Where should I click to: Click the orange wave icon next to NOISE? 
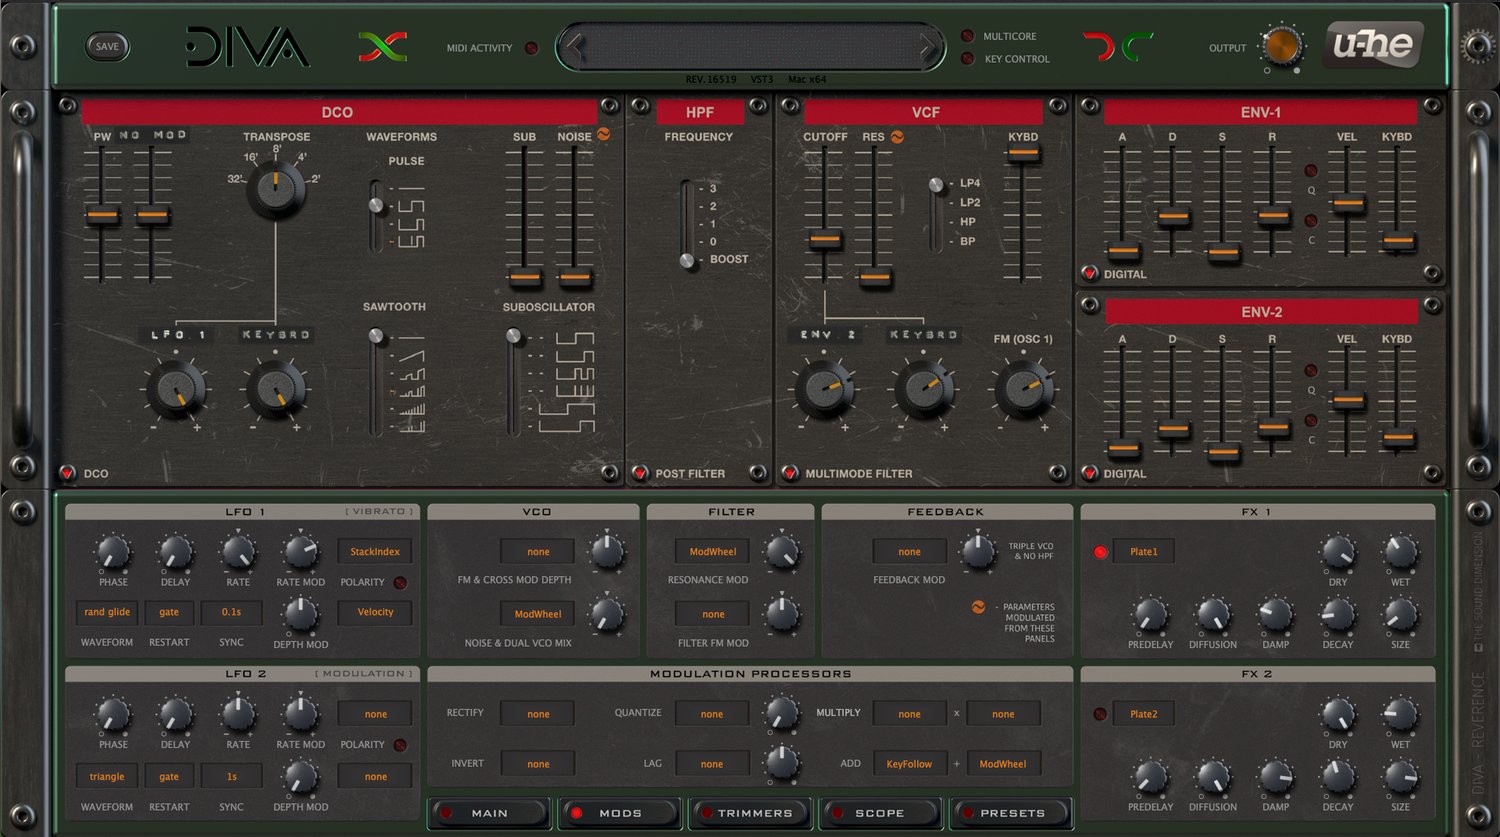point(604,134)
